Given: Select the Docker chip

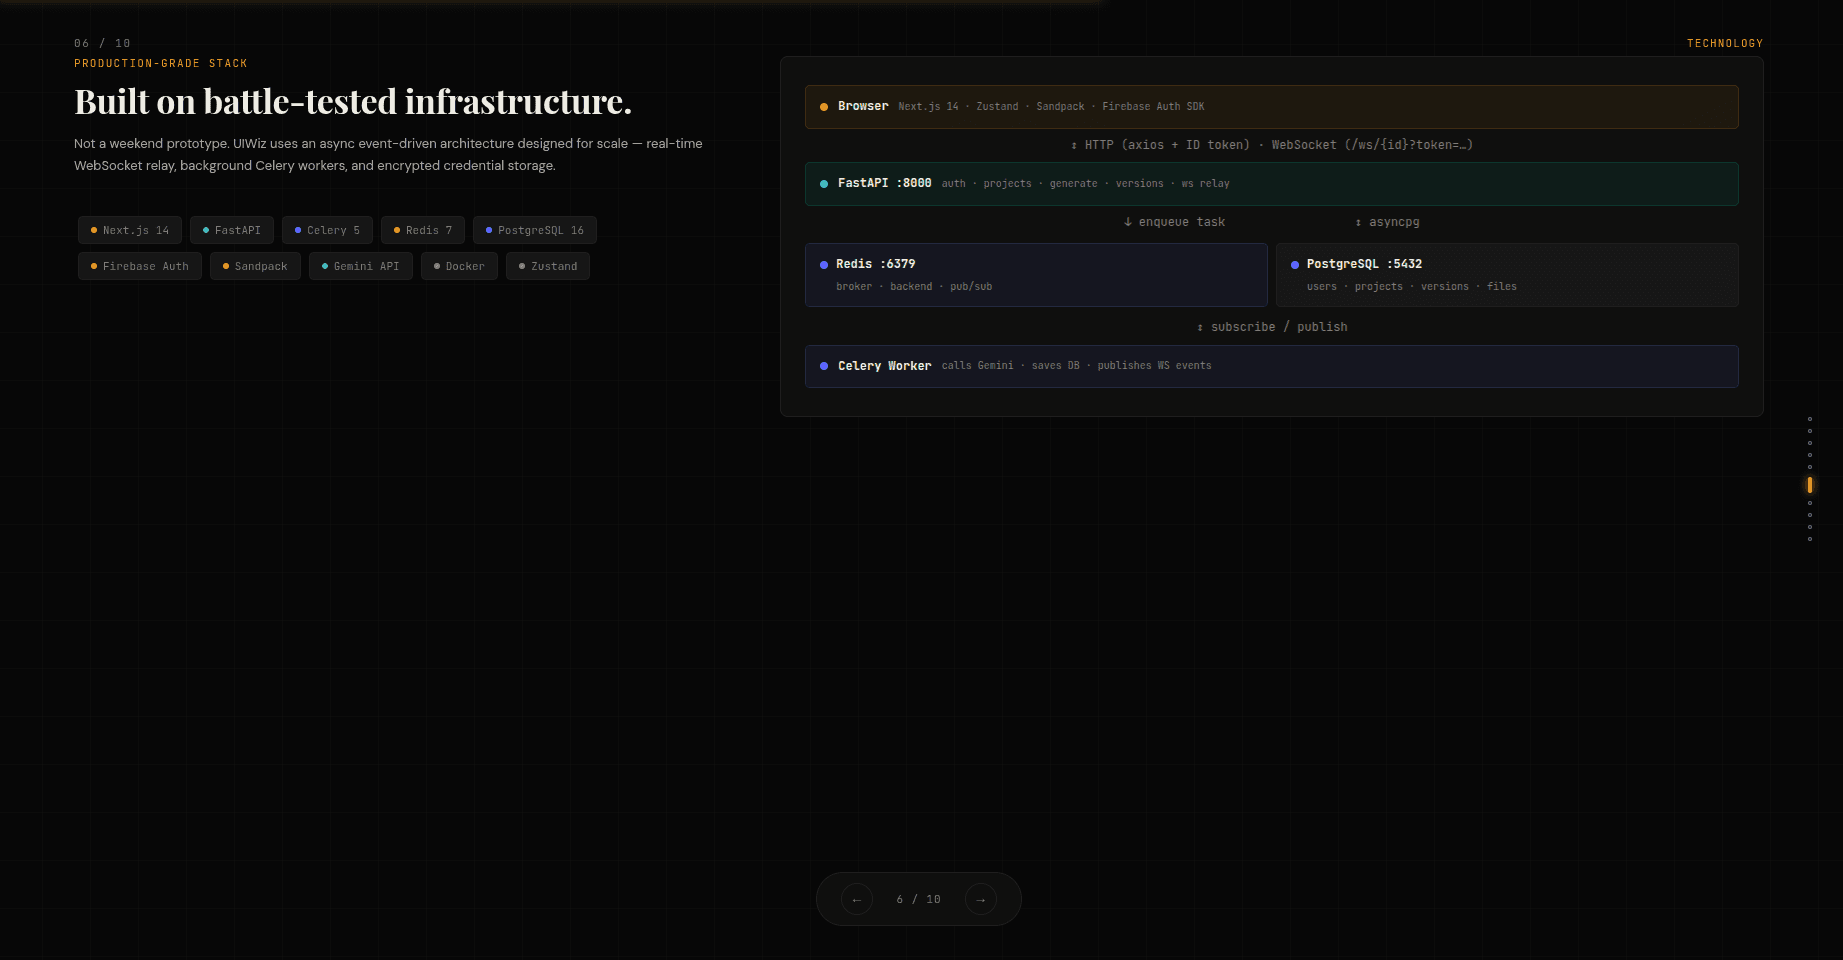Looking at the screenshot, I should (x=459, y=266).
